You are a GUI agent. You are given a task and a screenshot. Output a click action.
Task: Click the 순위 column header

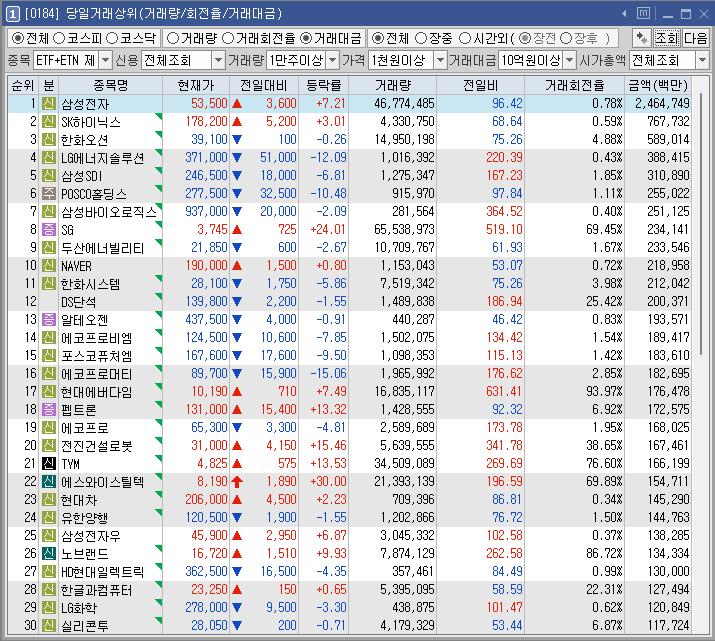[23, 85]
